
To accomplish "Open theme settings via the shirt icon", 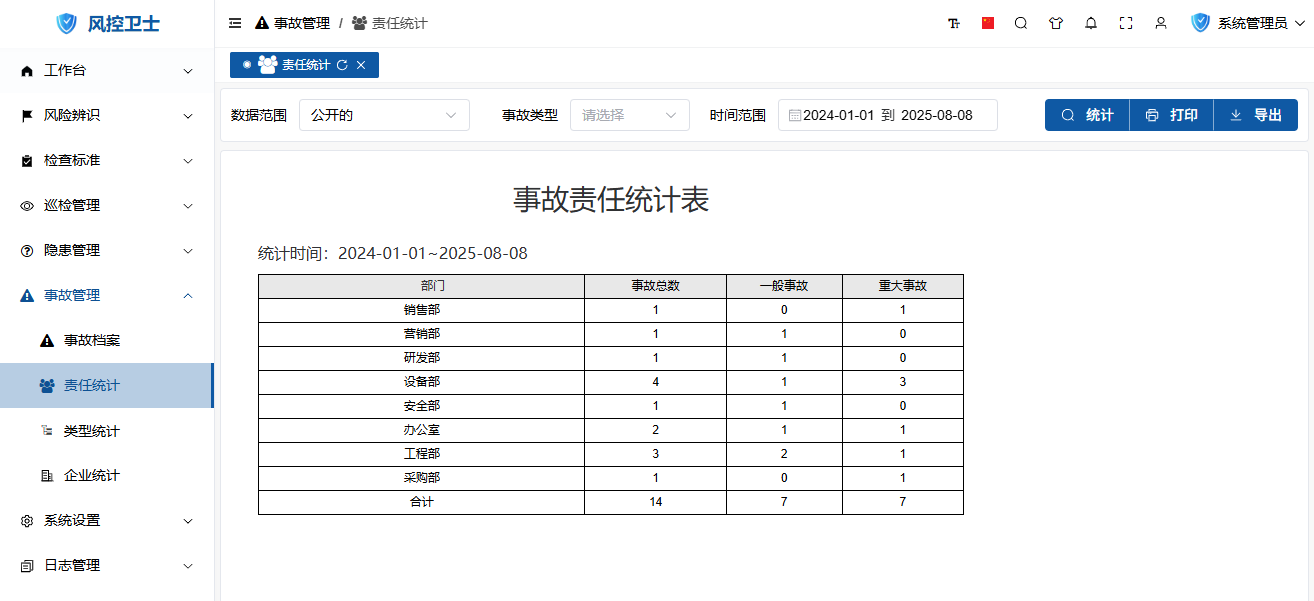I will point(1056,23).
